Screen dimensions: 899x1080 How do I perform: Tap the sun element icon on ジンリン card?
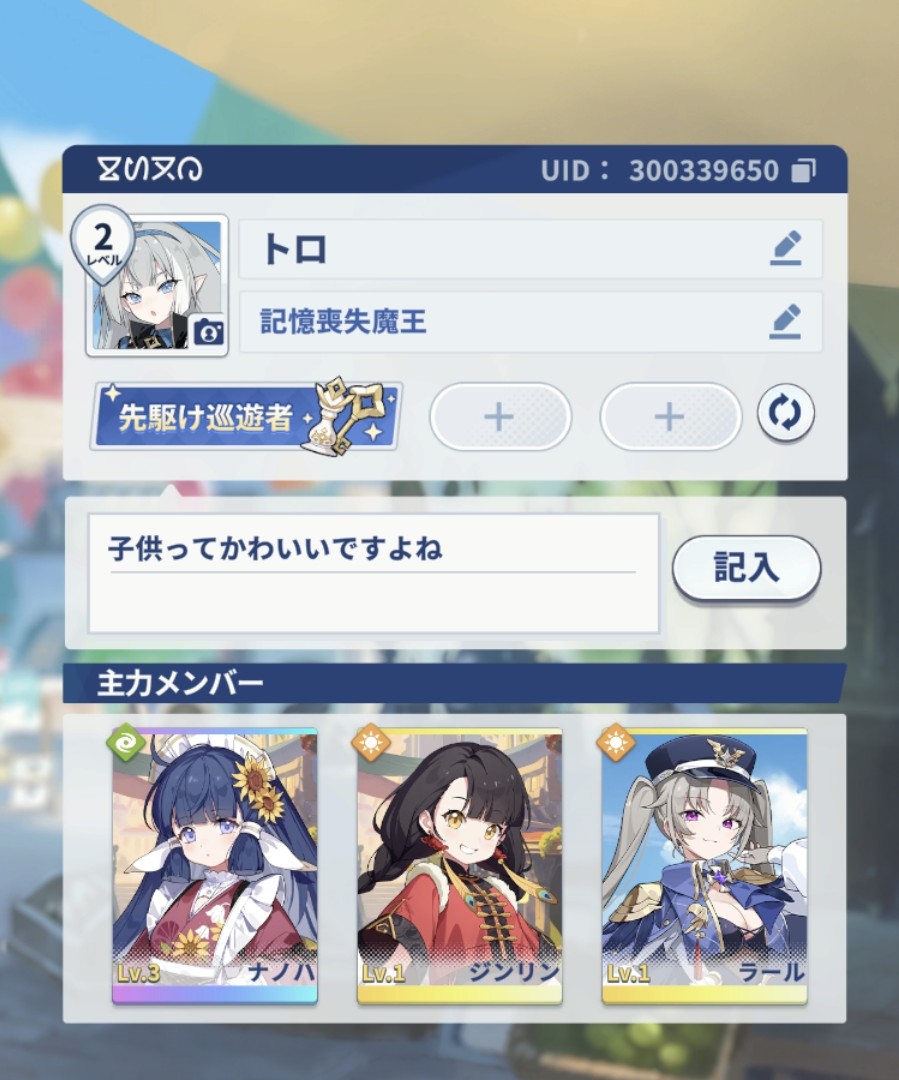(x=371, y=742)
